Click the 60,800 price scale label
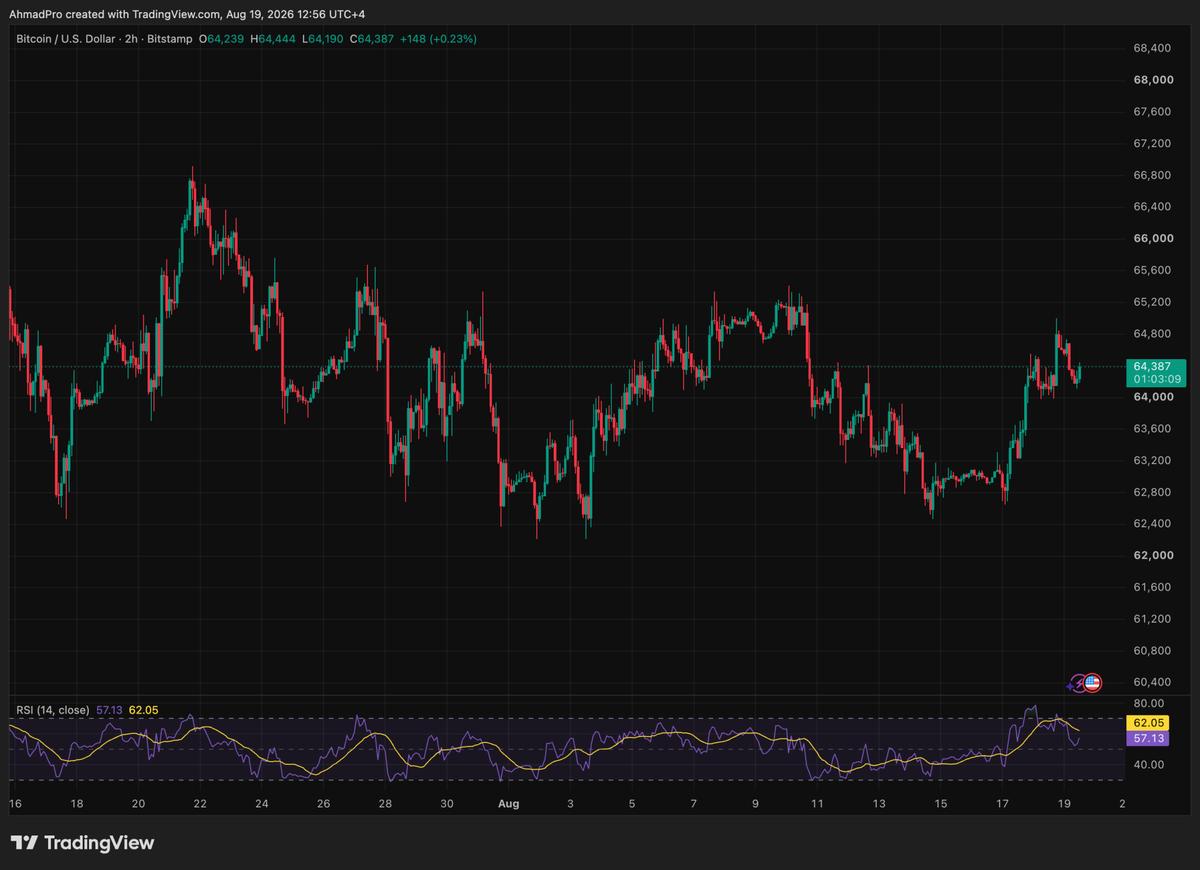Viewport: 1200px width, 870px height. (x=1153, y=650)
